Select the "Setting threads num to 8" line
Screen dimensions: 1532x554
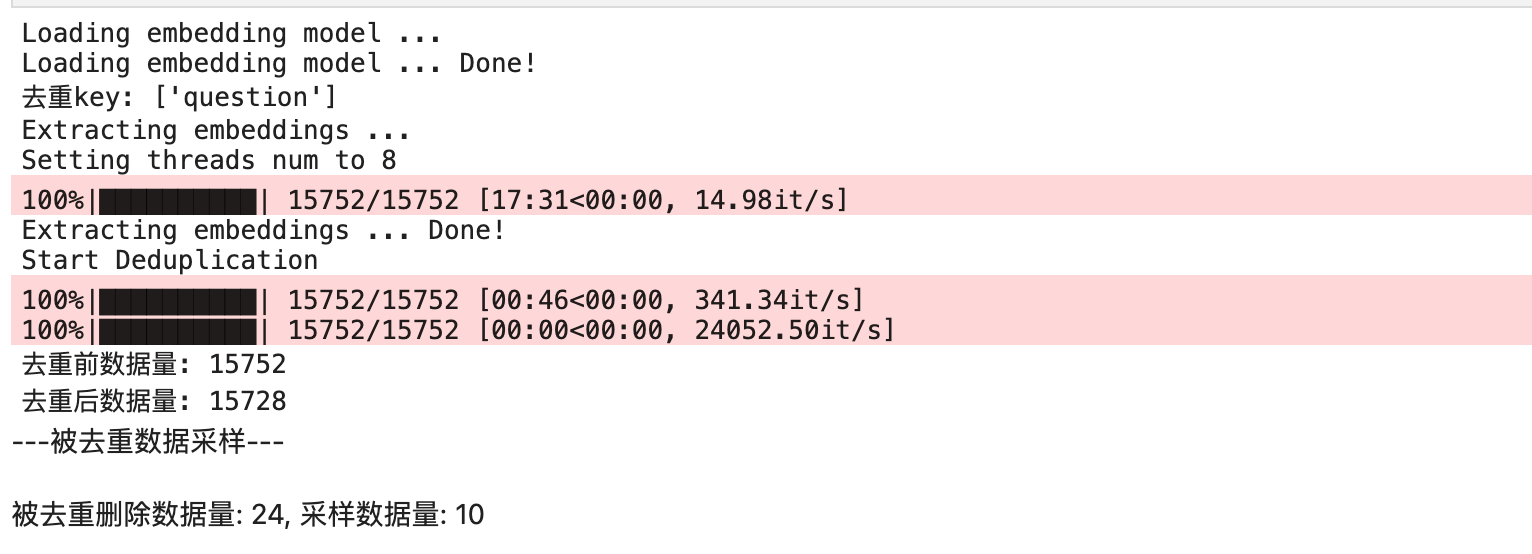pos(209,160)
